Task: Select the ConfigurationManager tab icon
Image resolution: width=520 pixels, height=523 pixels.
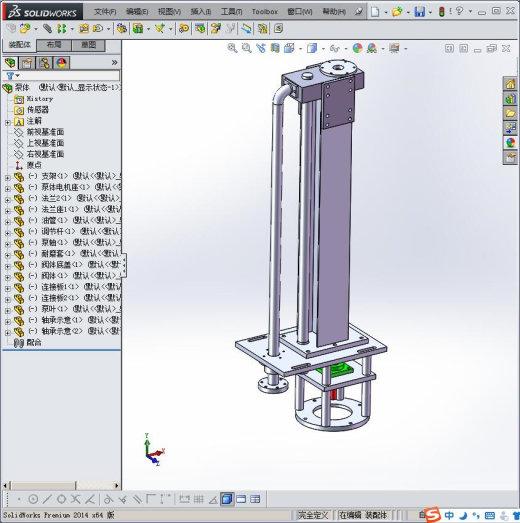Action: [44, 63]
